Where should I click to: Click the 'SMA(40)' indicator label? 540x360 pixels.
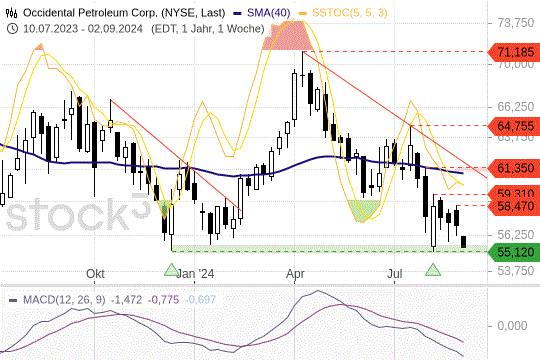pyautogui.click(x=269, y=13)
